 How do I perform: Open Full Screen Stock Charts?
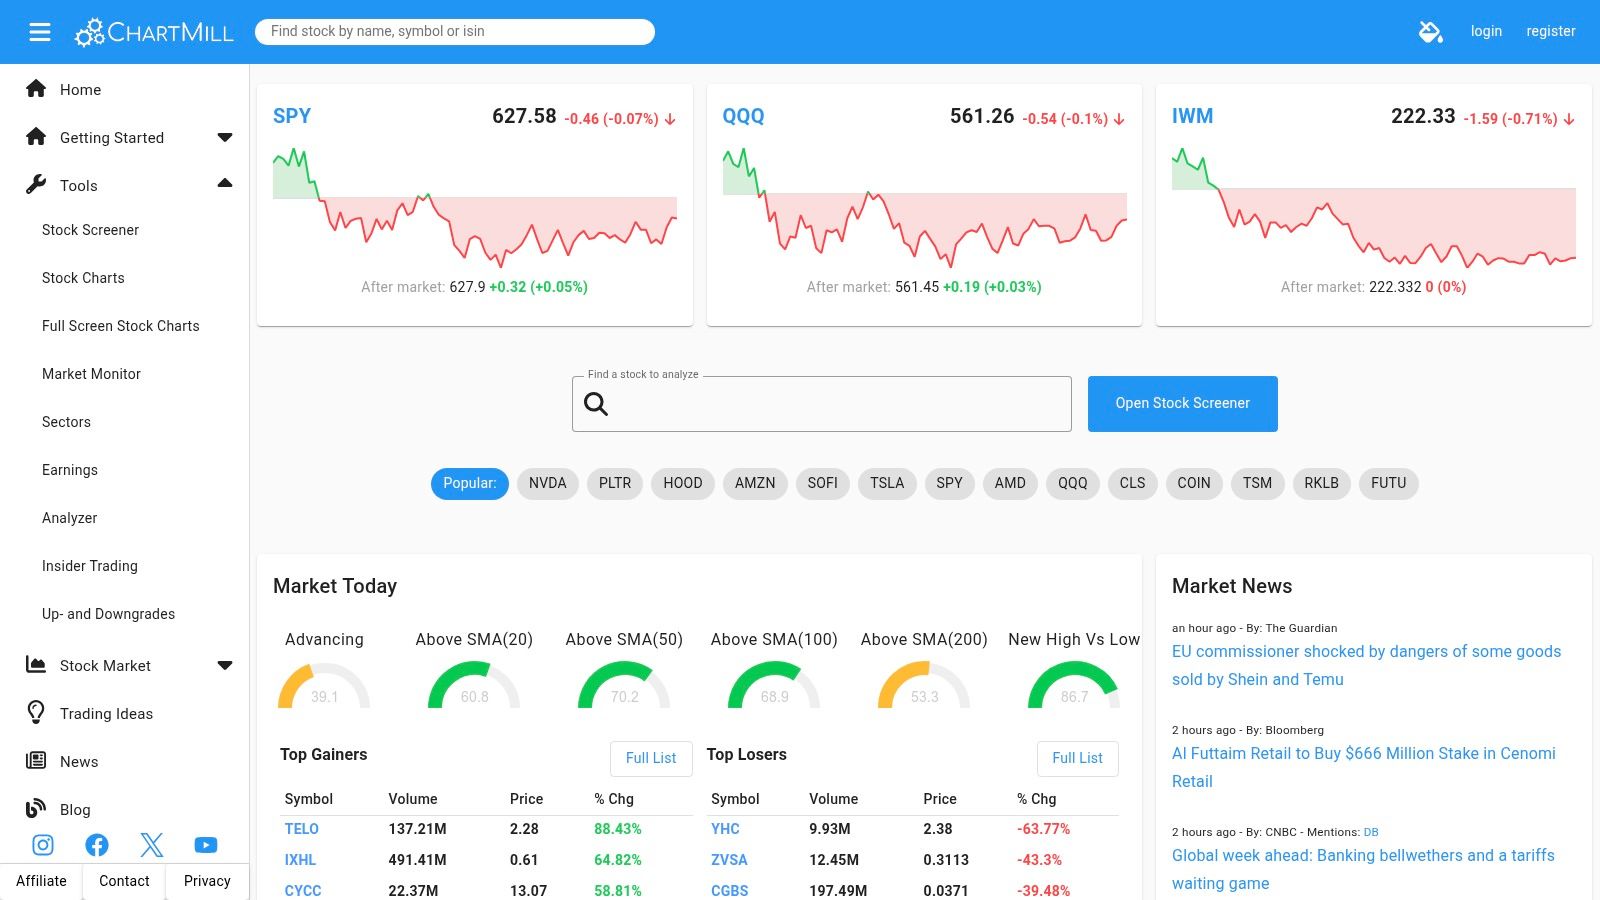[120, 326]
